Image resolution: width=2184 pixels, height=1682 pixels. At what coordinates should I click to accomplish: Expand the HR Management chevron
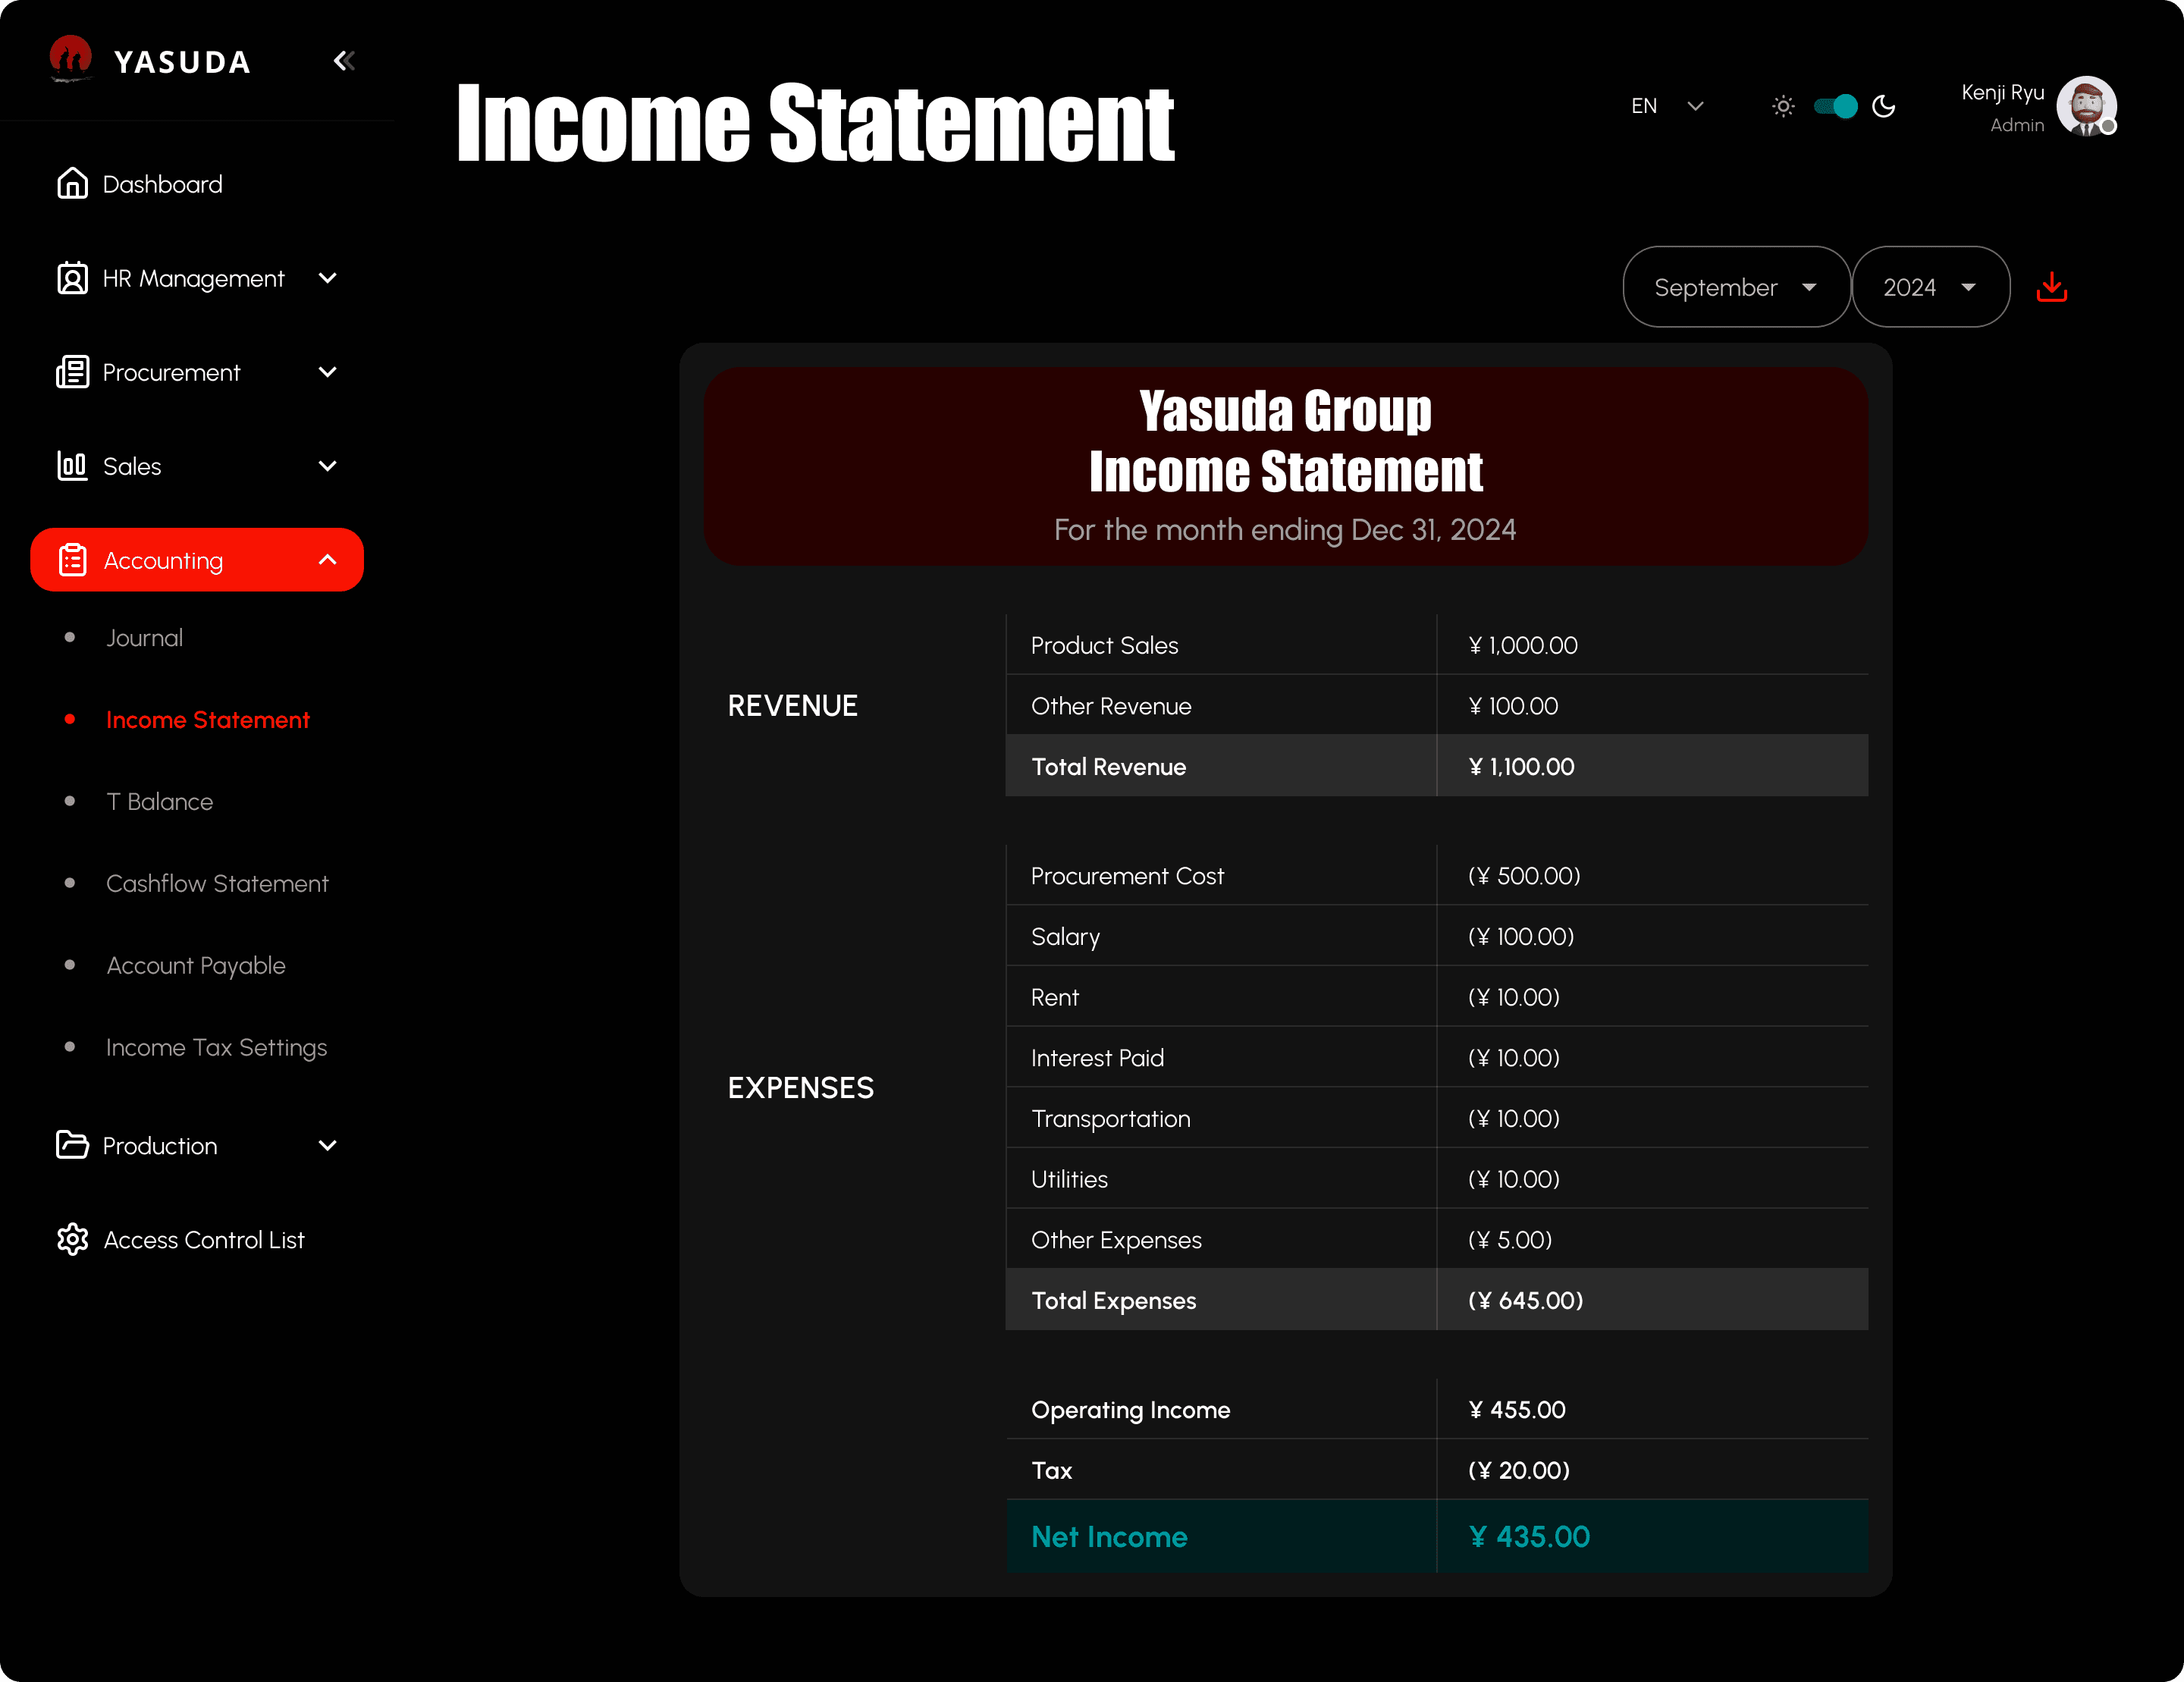tap(327, 278)
